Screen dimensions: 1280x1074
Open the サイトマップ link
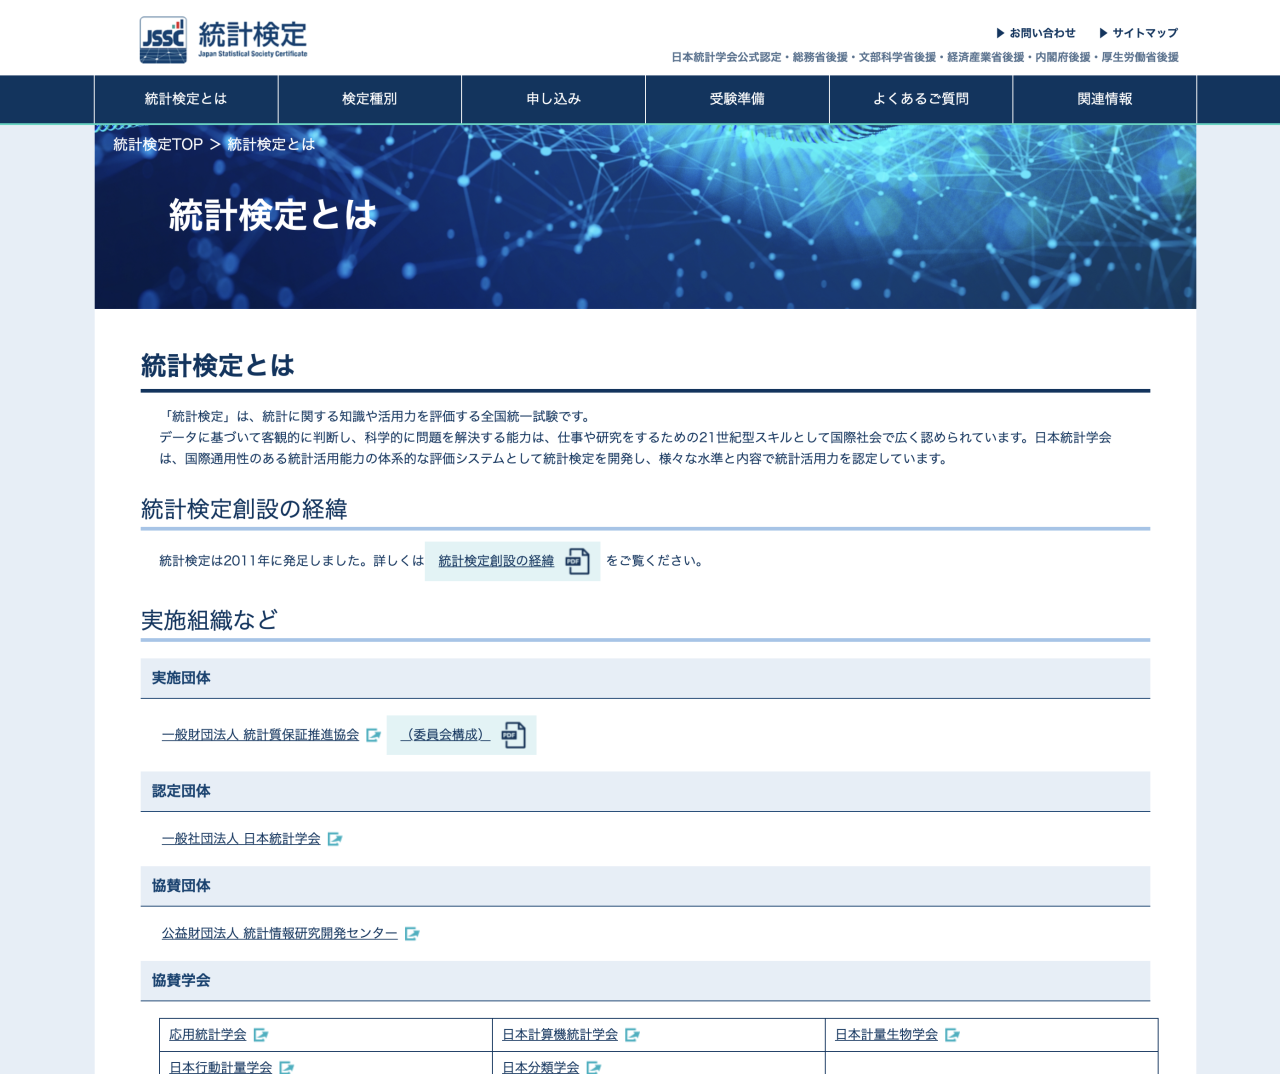point(1140,33)
